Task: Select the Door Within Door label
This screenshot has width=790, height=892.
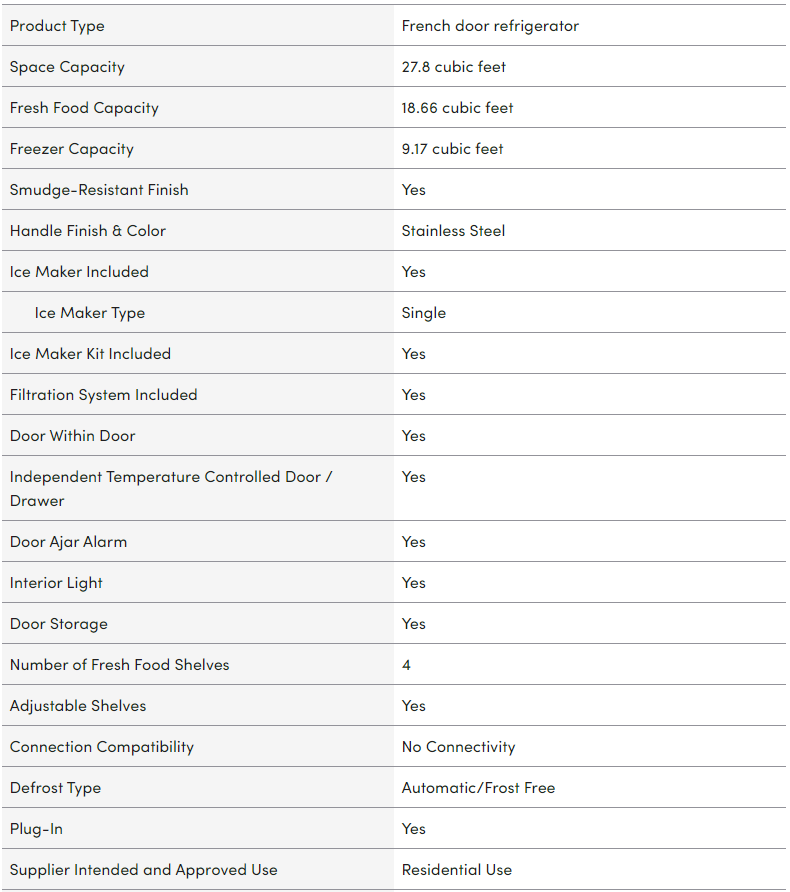Action: pos(72,436)
